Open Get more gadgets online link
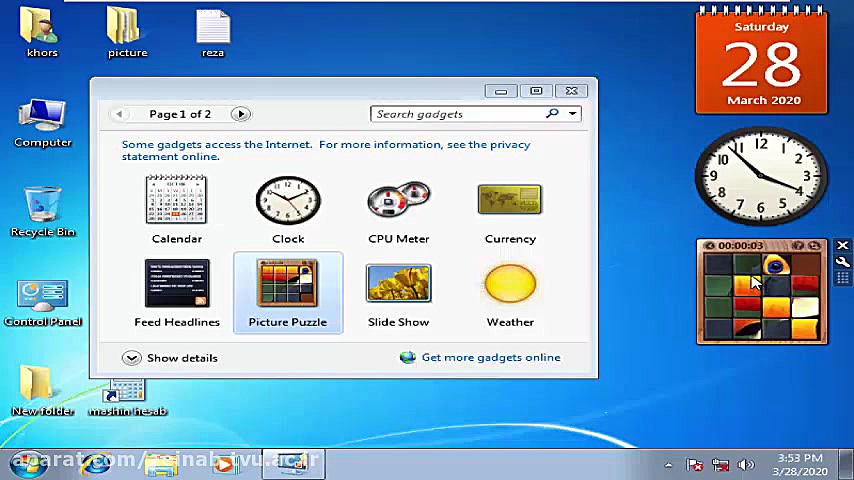The image size is (854, 480). (x=480, y=357)
